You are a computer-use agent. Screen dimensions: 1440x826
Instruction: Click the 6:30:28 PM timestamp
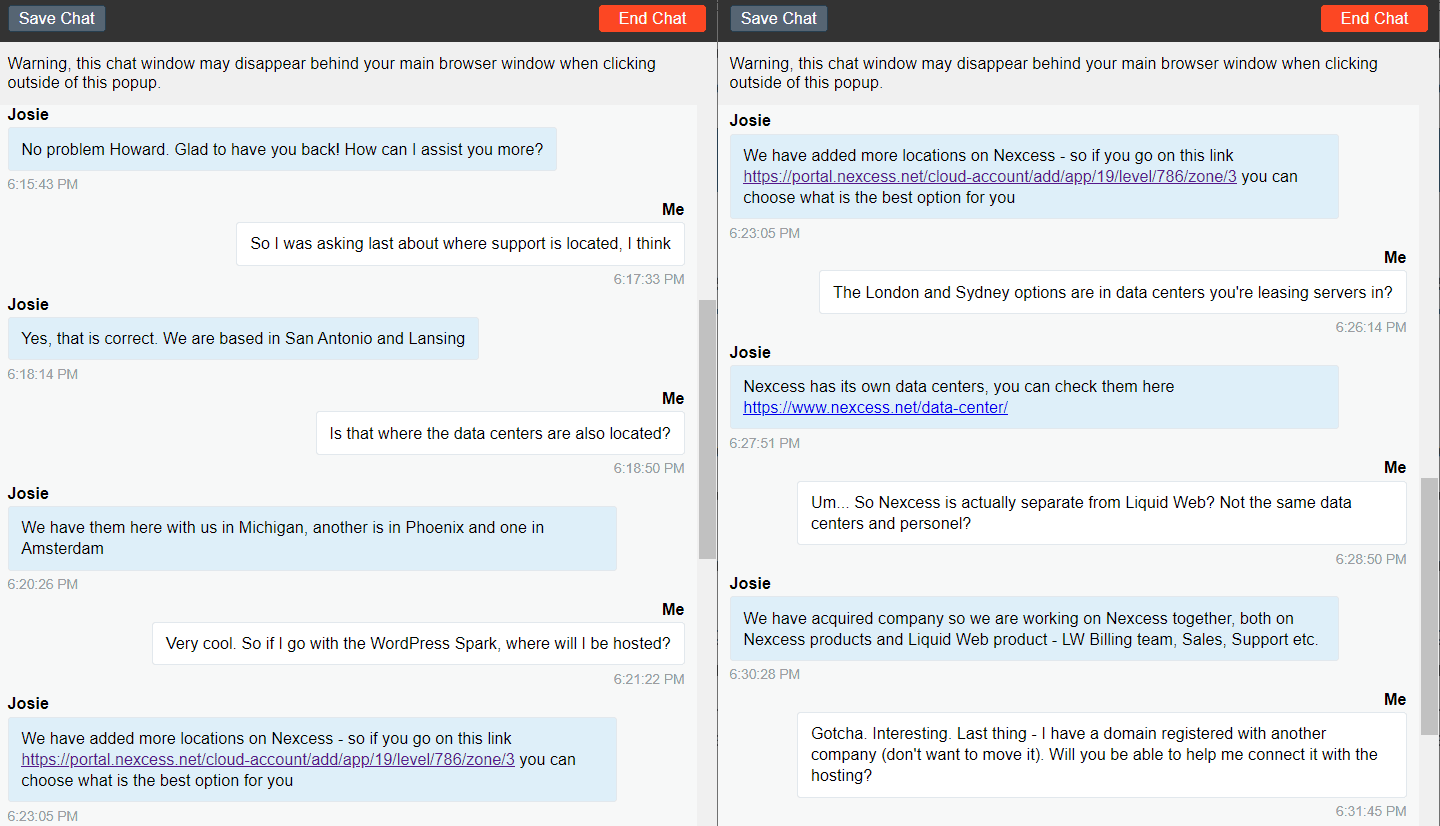(764, 674)
